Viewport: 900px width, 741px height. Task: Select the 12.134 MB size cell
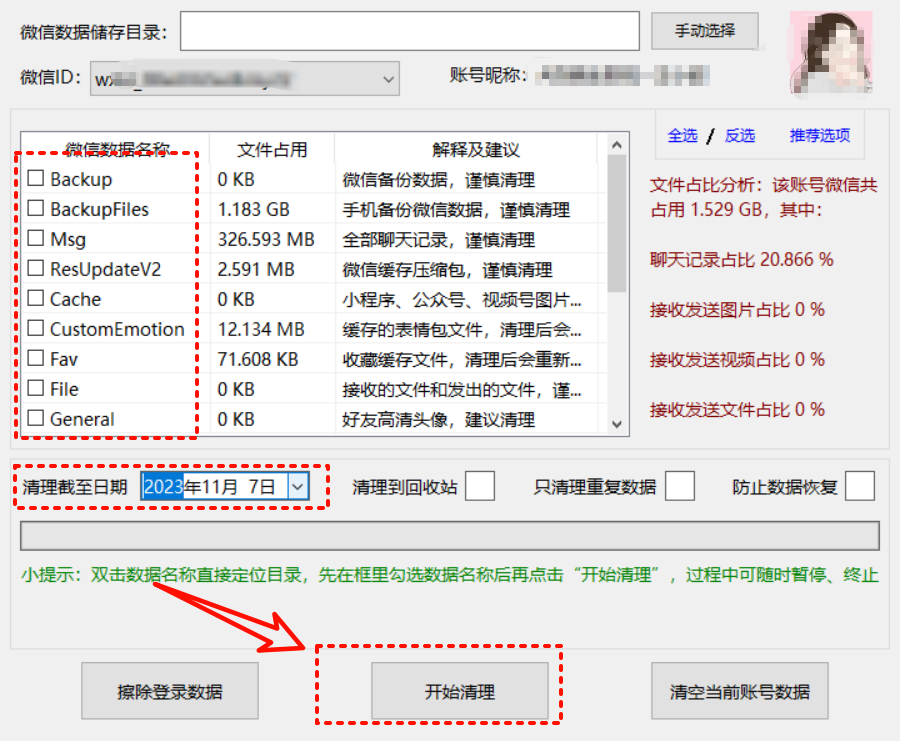tap(261, 329)
